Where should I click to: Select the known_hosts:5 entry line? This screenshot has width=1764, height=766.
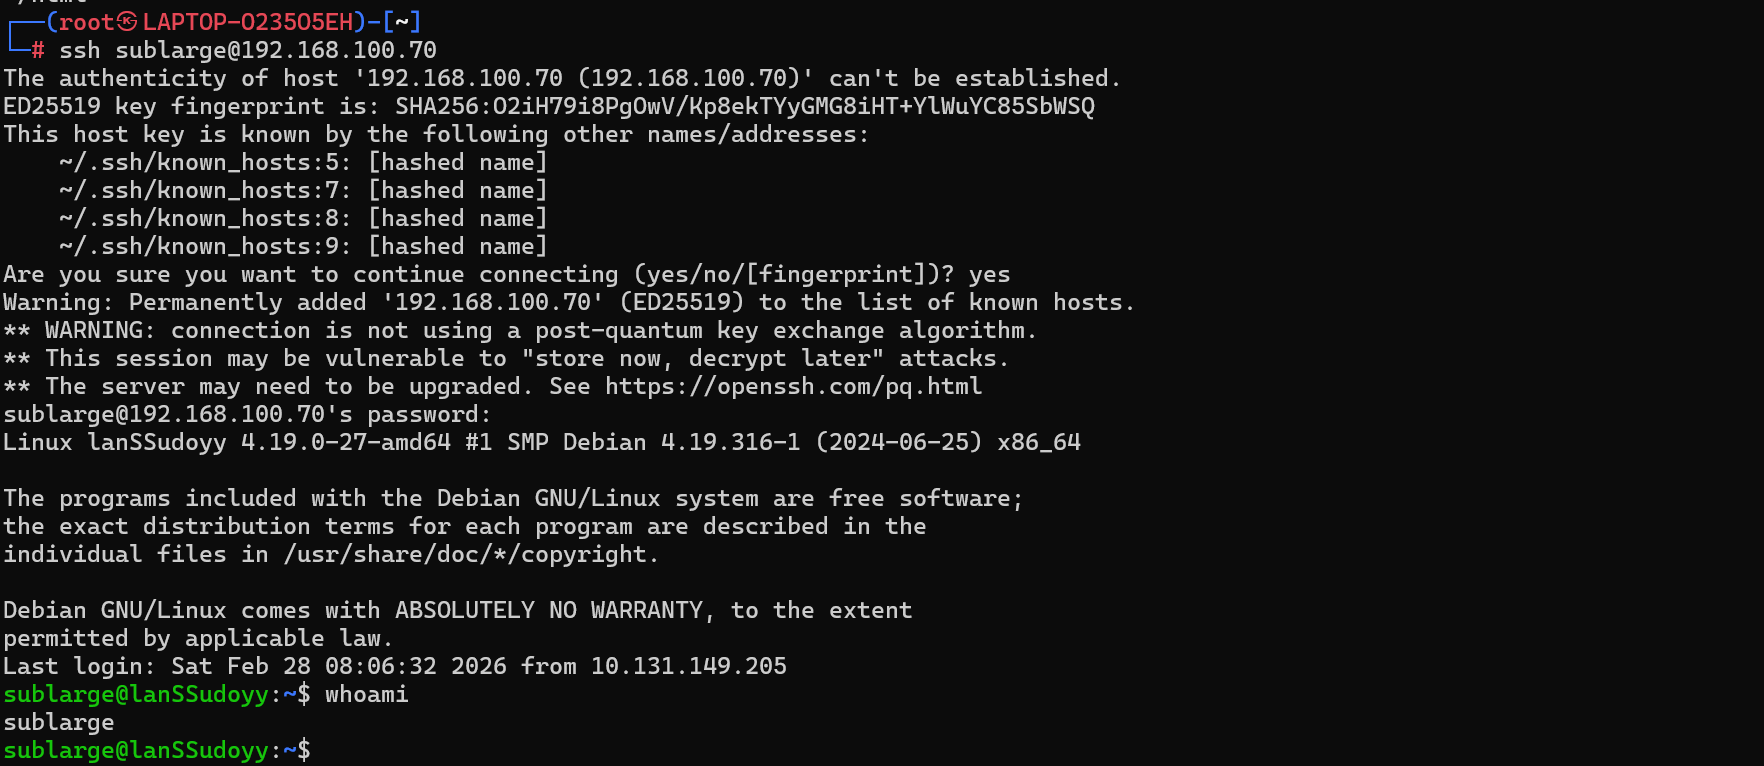click(302, 162)
